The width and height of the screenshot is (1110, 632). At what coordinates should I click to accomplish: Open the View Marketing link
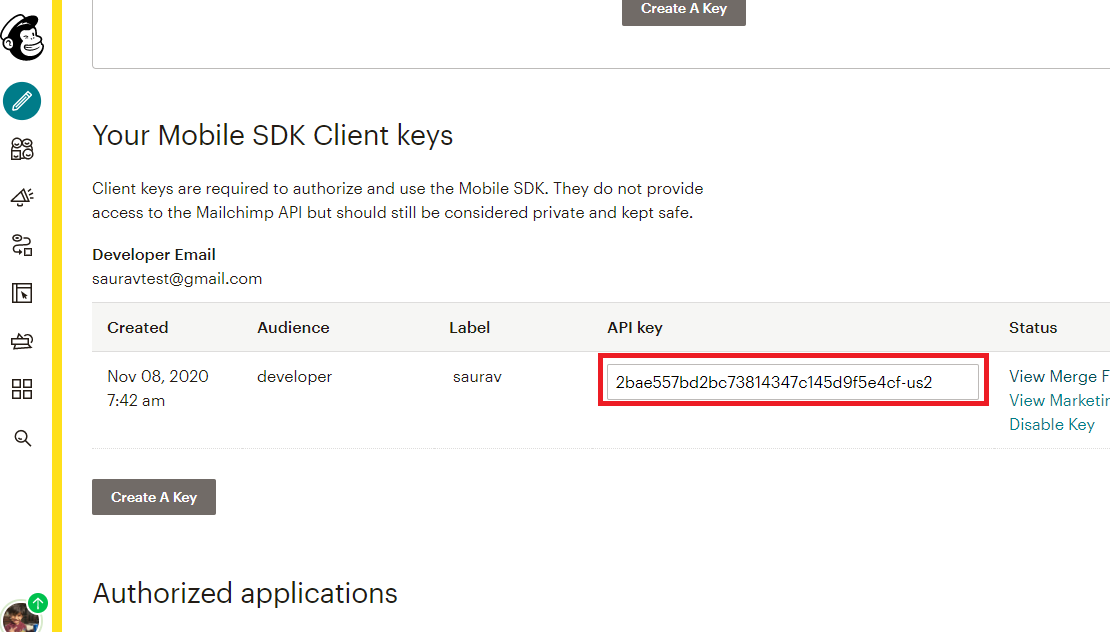tap(1059, 401)
